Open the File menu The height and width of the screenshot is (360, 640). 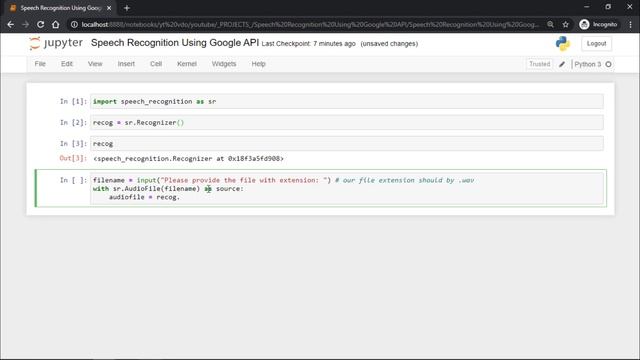coord(40,64)
